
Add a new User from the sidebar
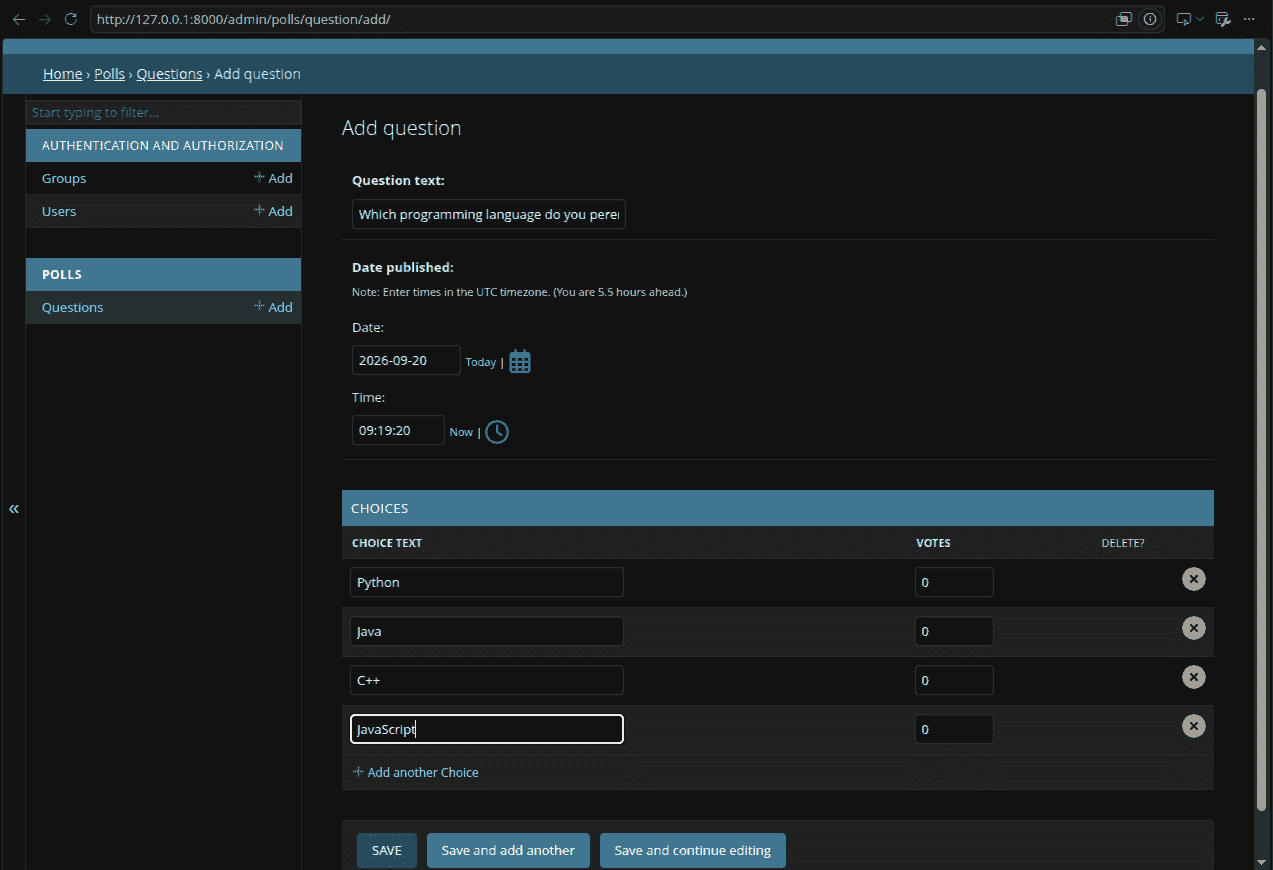pos(273,211)
